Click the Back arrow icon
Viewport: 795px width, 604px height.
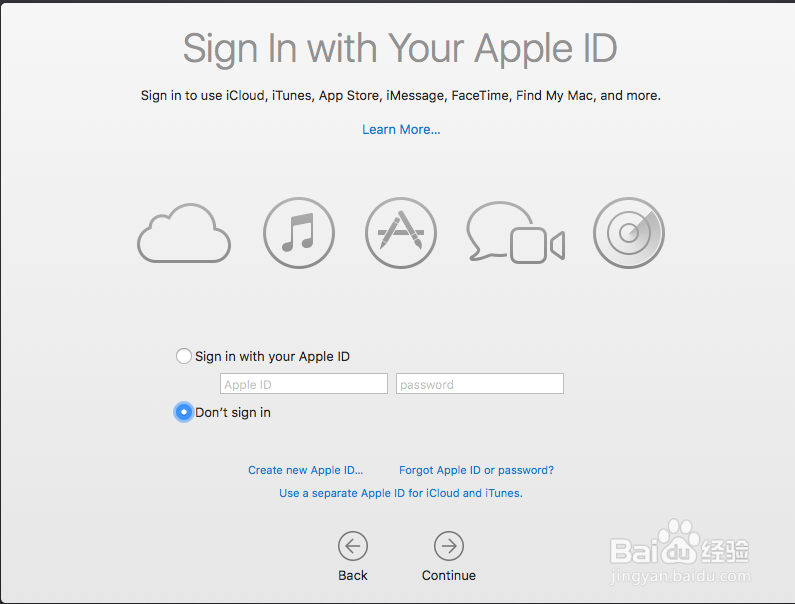click(x=353, y=546)
